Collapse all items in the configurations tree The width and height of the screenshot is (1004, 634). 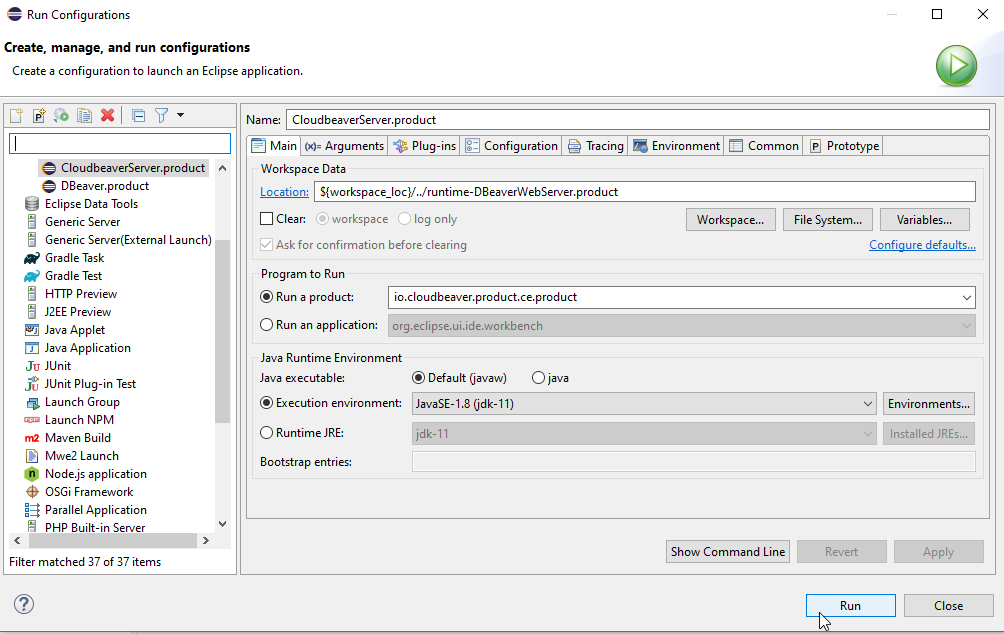point(139,116)
